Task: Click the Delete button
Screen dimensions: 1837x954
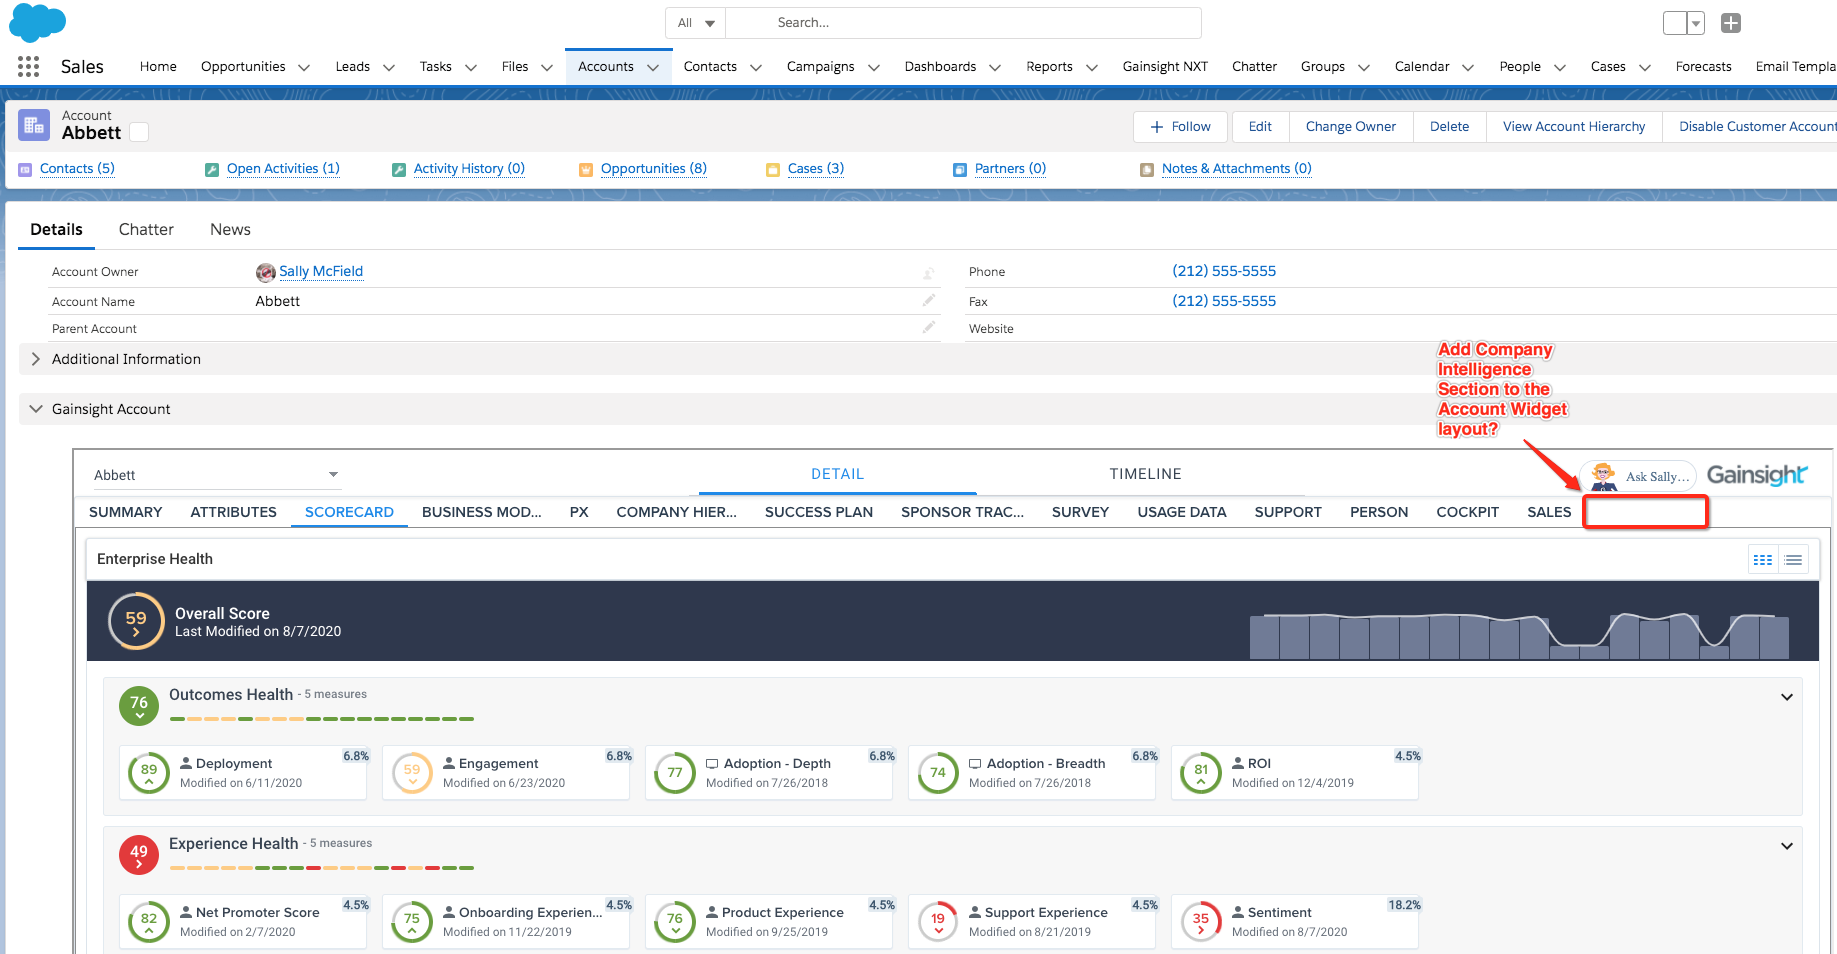Action: coord(1449,127)
